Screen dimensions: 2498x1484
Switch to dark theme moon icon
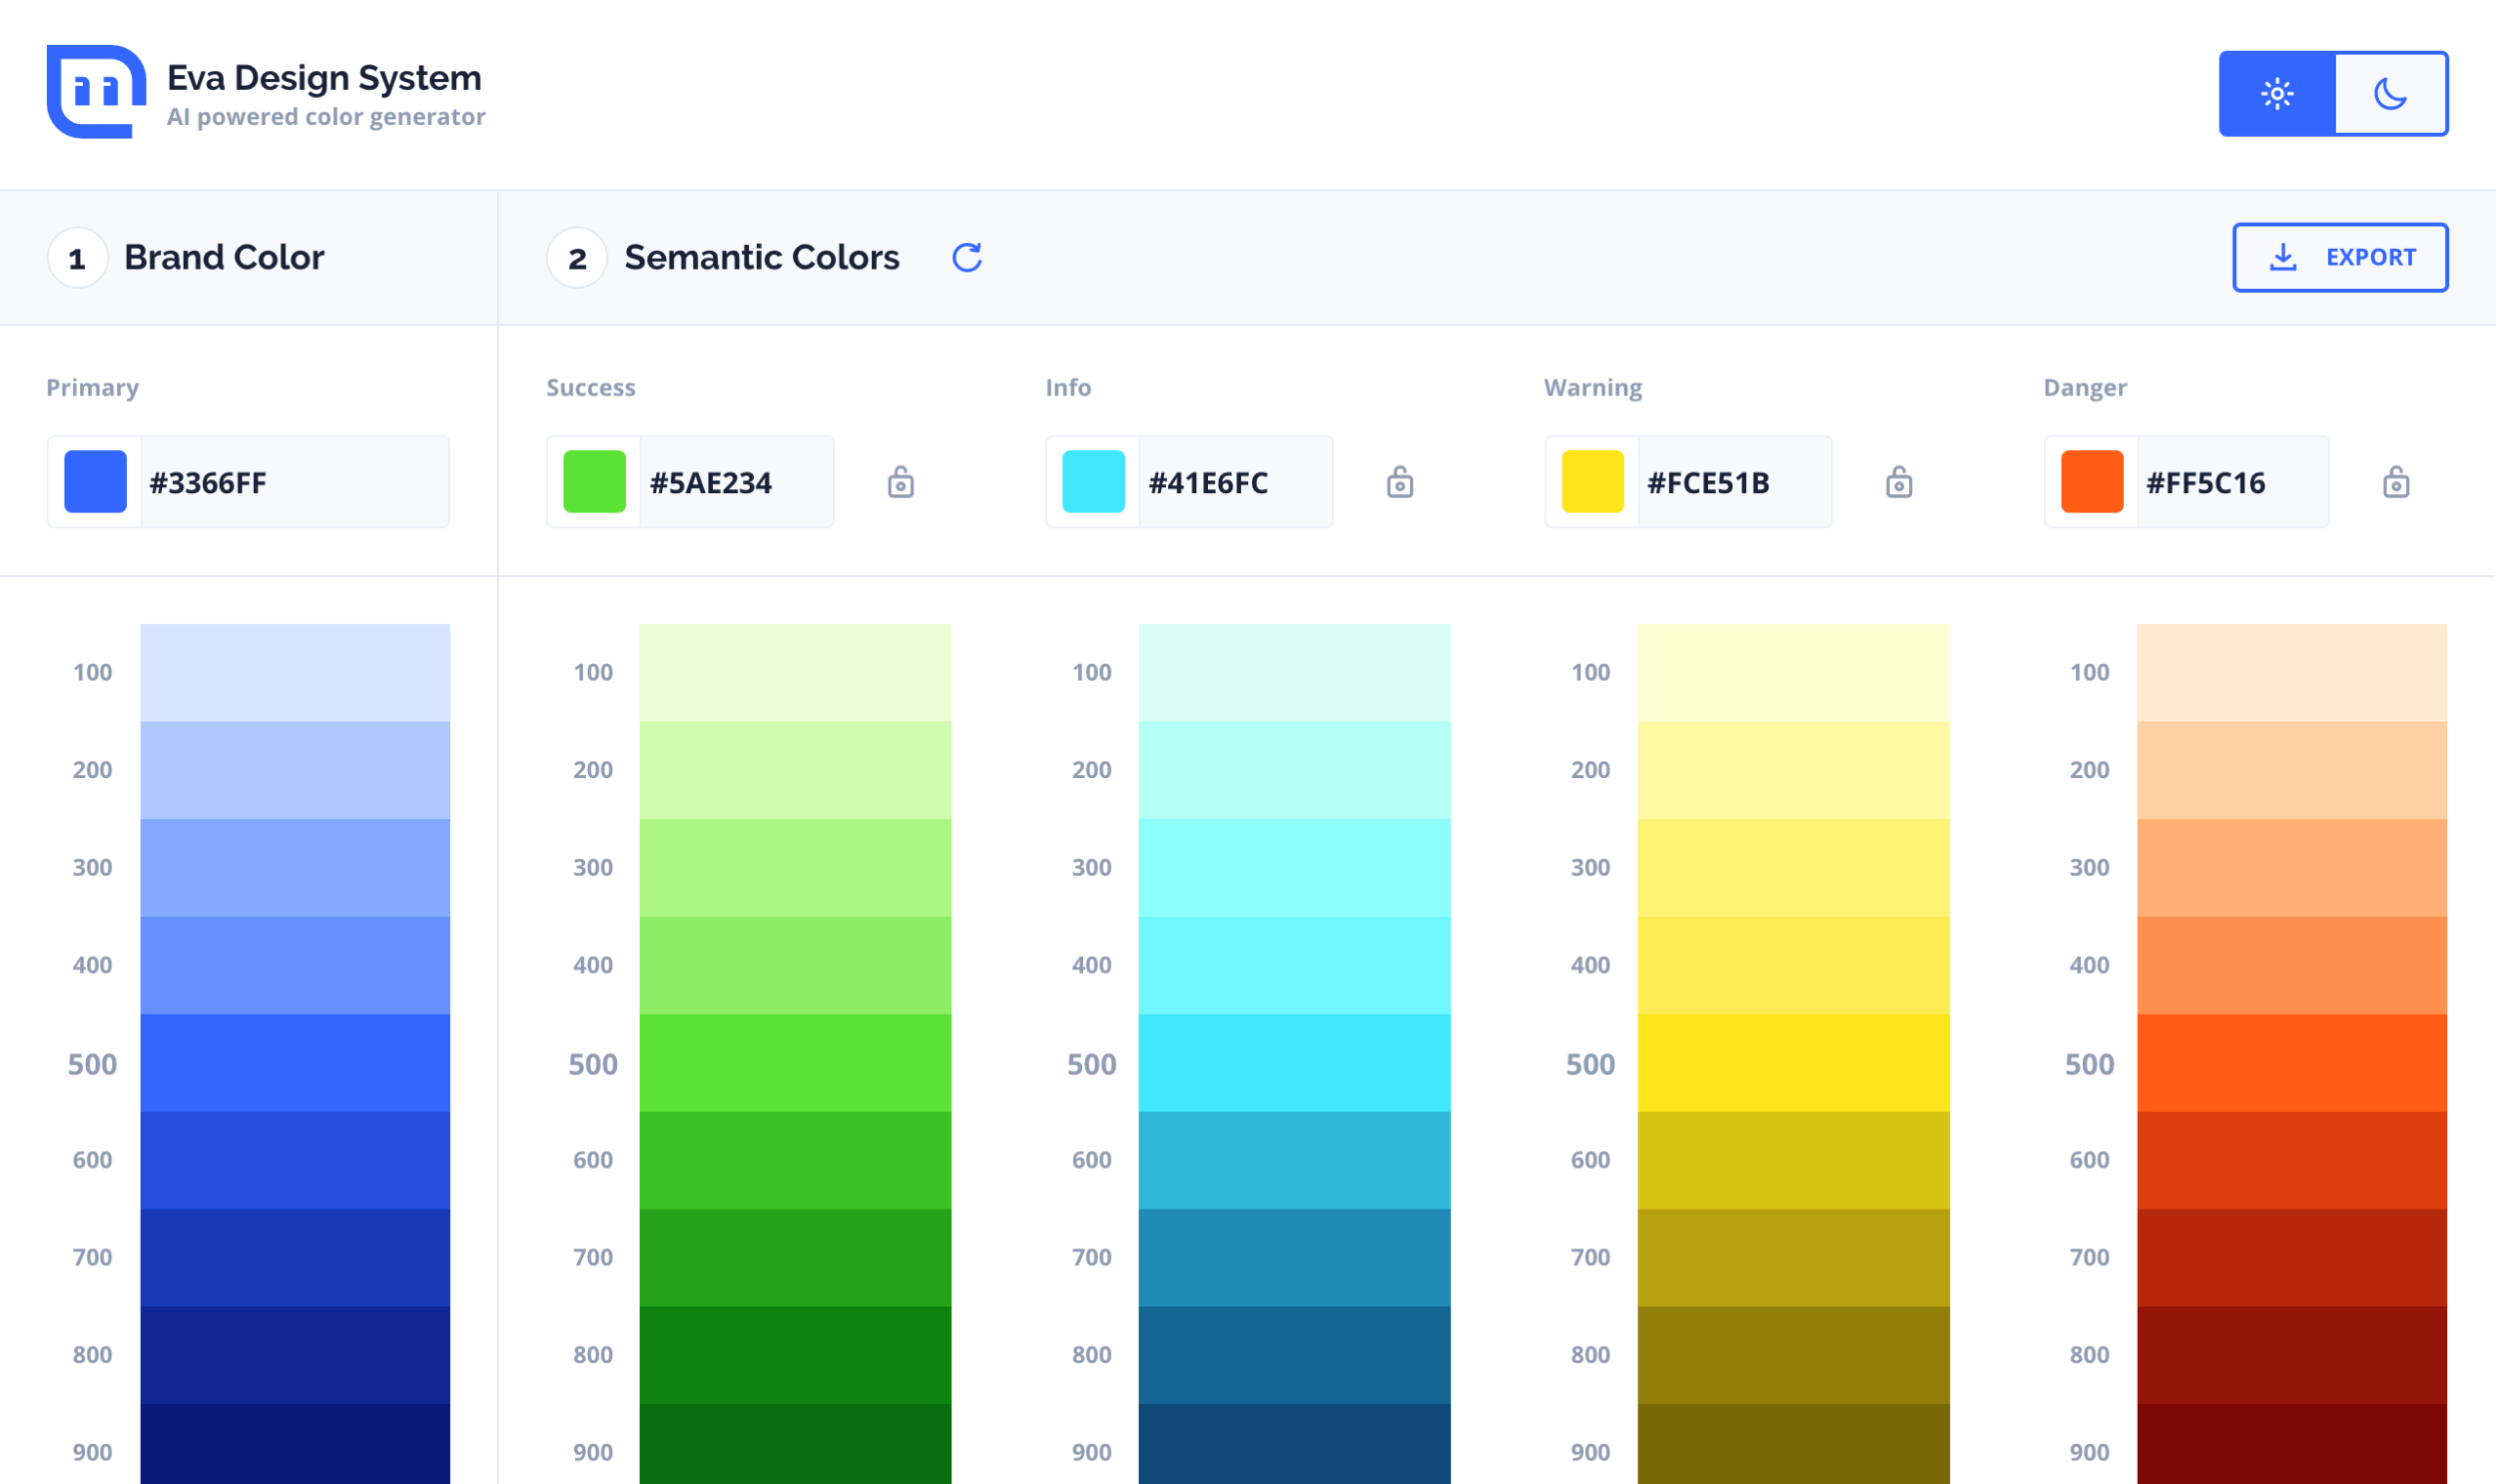click(x=2389, y=94)
